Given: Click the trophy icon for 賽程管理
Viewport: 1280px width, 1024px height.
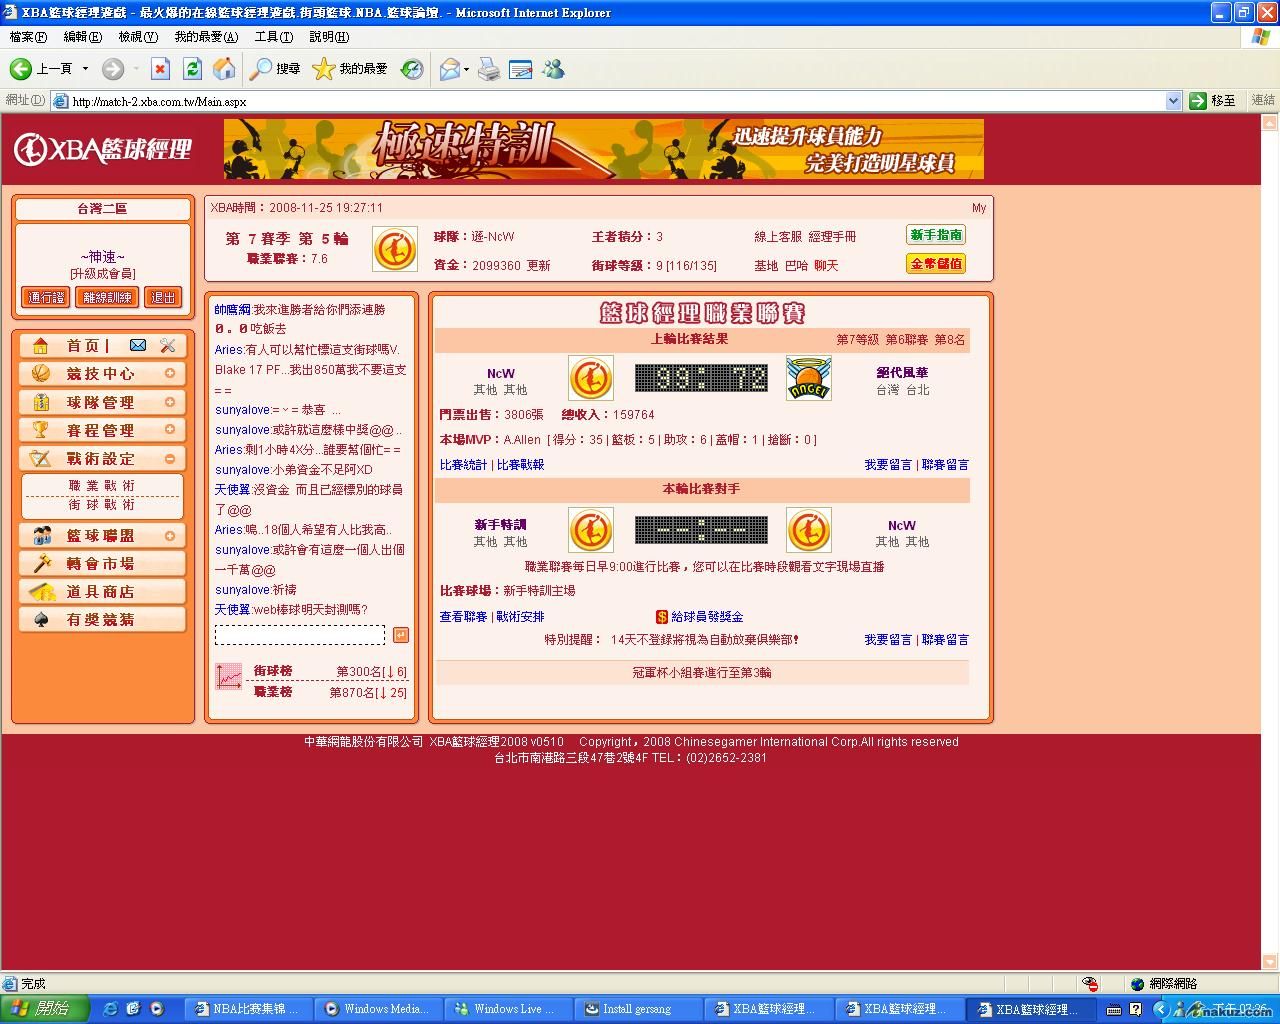Looking at the screenshot, I should pyautogui.click(x=41, y=430).
